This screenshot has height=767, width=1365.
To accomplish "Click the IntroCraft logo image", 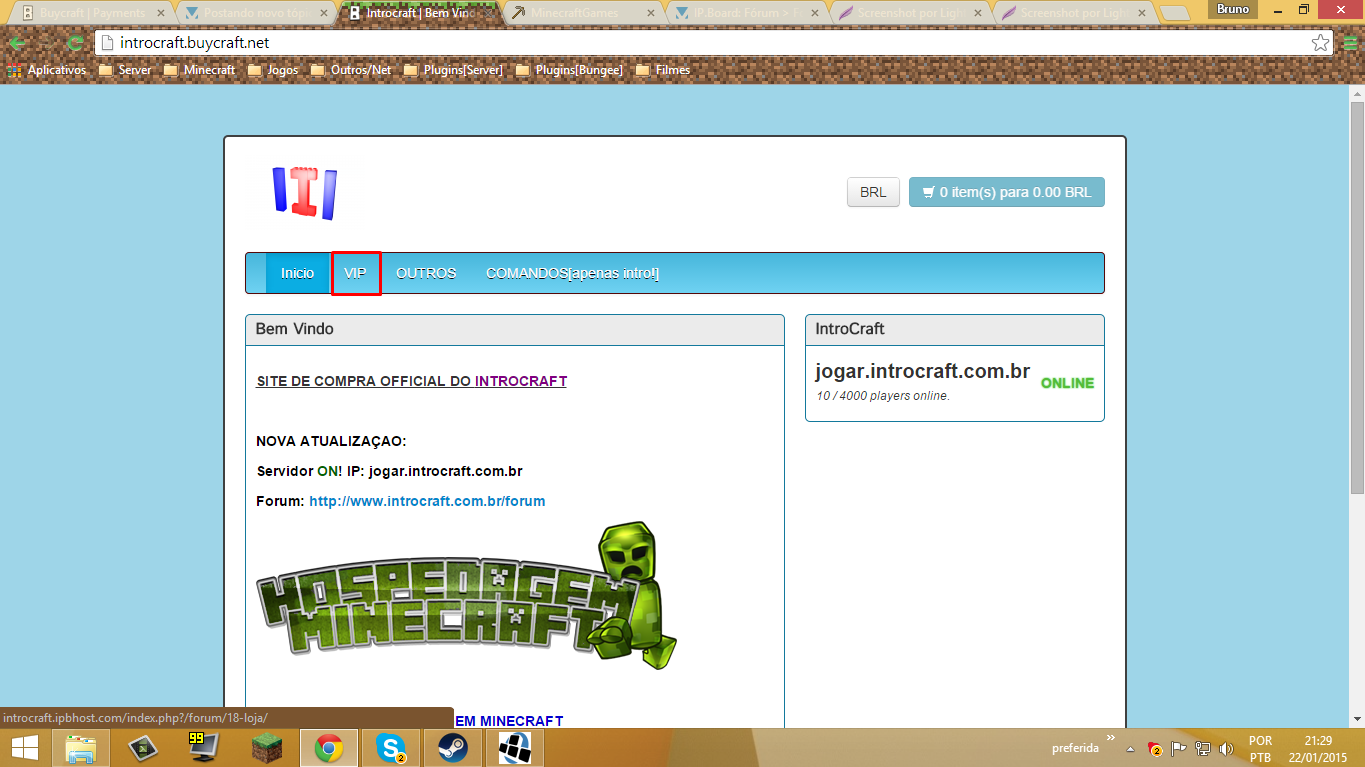I will point(305,193).
